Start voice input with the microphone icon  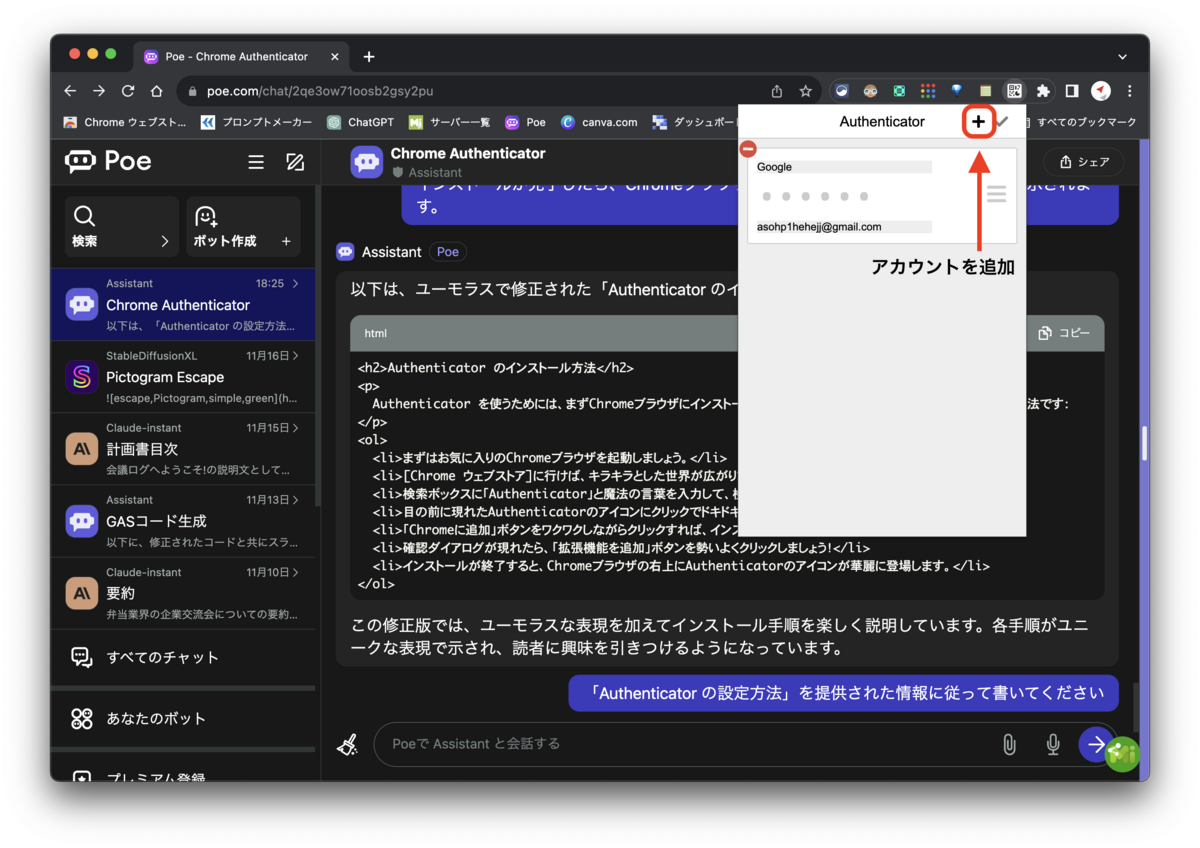click(x=1052, y=744)
